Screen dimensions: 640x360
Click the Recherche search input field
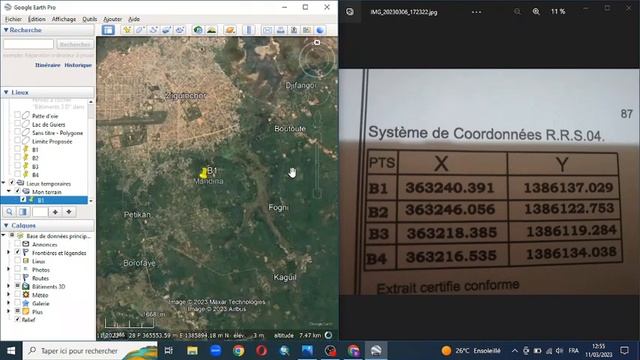(x=29, y=44)
